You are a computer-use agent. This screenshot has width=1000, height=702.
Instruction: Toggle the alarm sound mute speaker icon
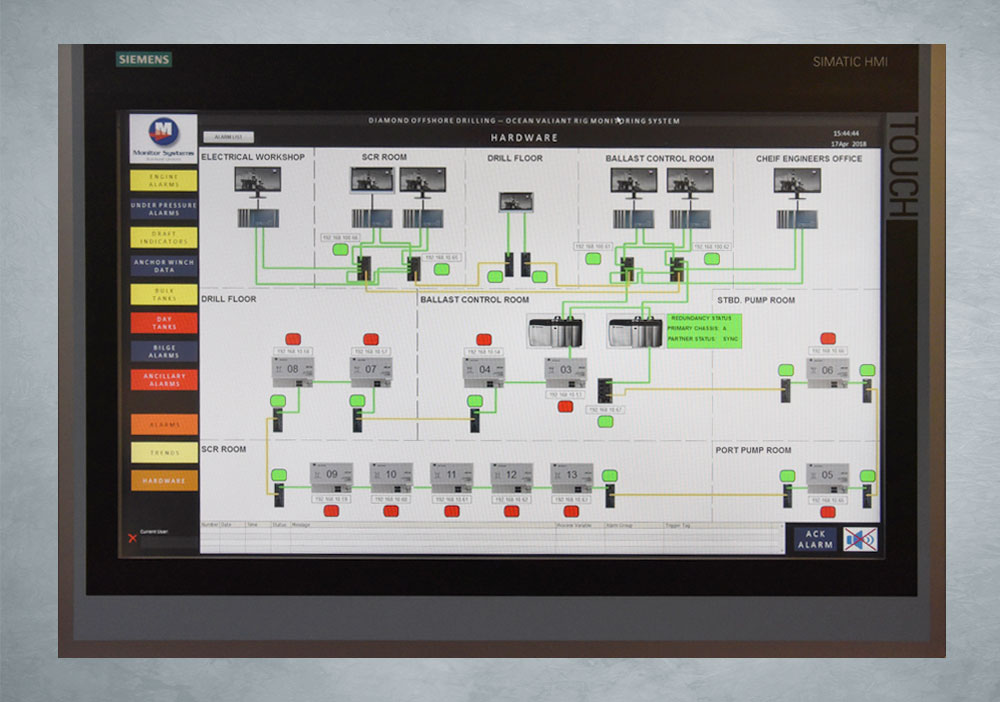859,539
